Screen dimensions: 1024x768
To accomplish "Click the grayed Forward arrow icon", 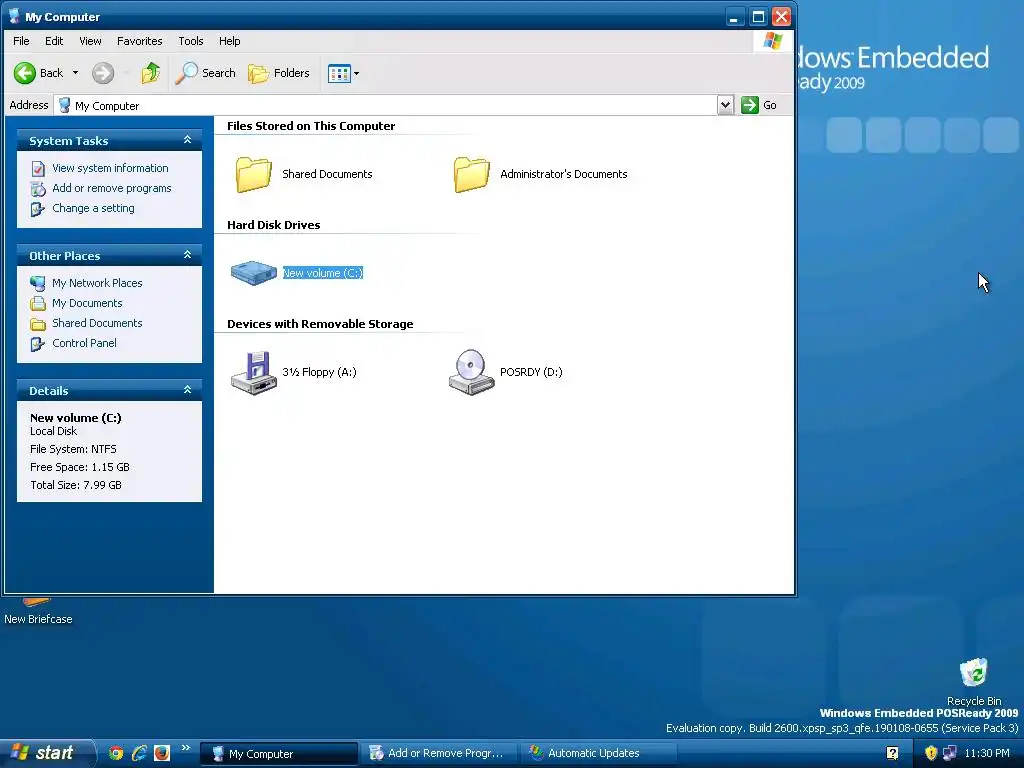I will pyautogui.click(x=103, y=73).
